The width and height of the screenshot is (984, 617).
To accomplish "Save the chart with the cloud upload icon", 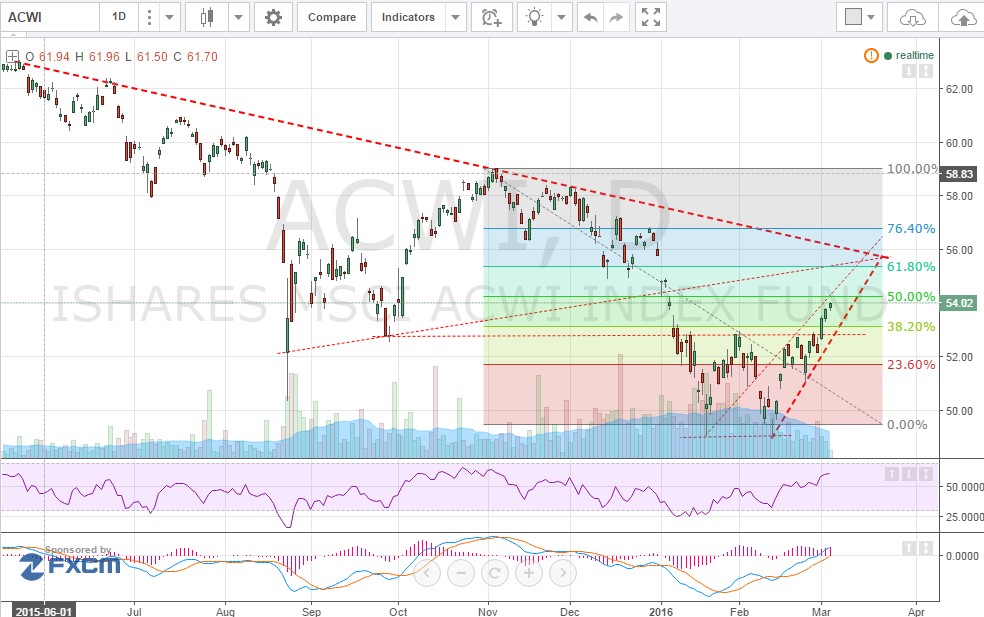I will [x=963, y=18].
